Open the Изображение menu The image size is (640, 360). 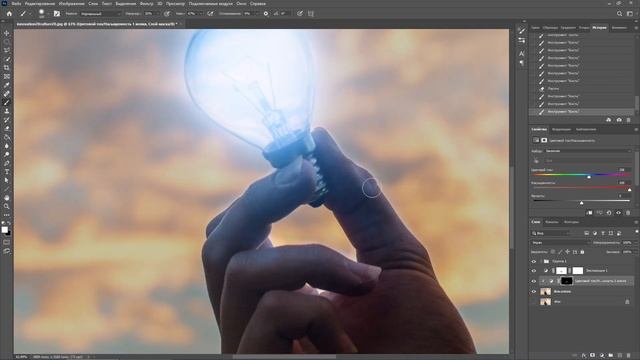[x=71, y=3]
